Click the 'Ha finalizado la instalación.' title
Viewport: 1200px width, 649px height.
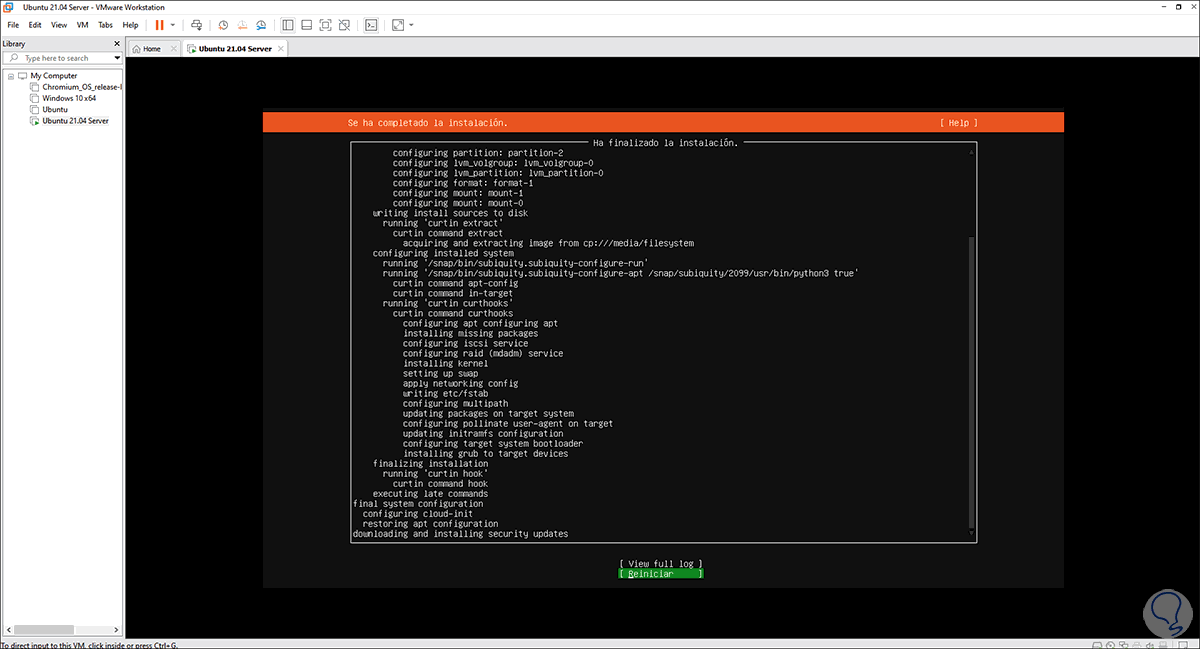click(665, 143)
